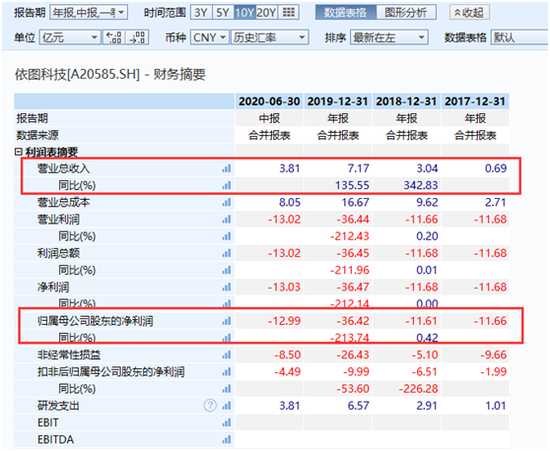Open 单位 亿元 dropdown
Screen dimensions: 550x451
[x=70, y=37]
